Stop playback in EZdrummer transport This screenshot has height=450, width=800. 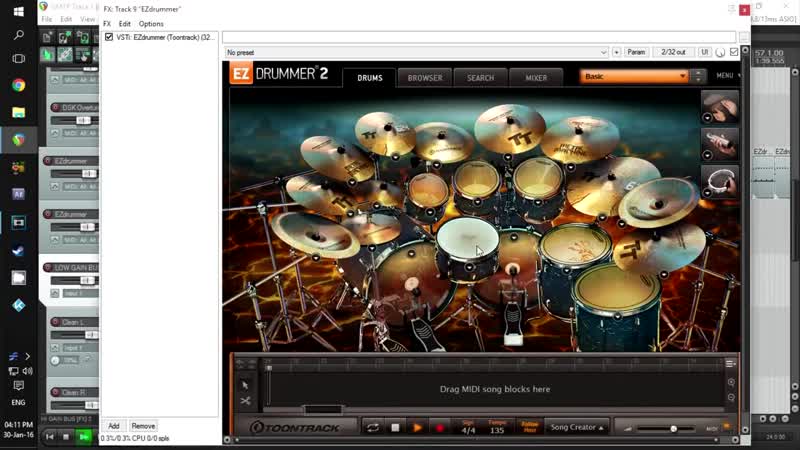click(395, 428)
